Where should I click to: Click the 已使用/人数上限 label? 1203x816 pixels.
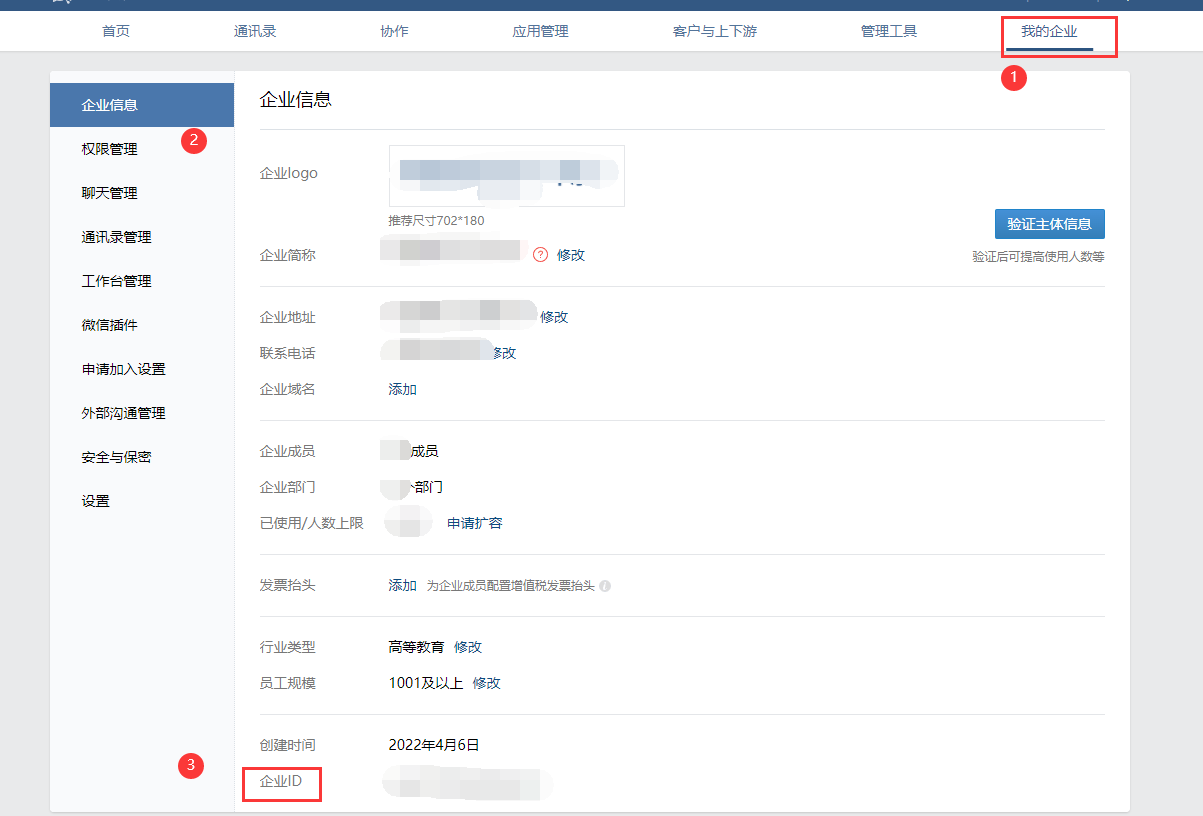[312, 523]
